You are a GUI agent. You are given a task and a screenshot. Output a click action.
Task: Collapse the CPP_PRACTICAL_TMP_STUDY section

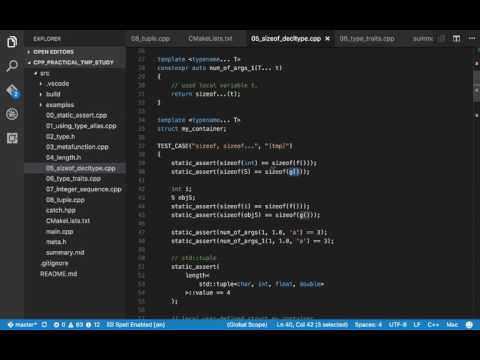[75, 62]
